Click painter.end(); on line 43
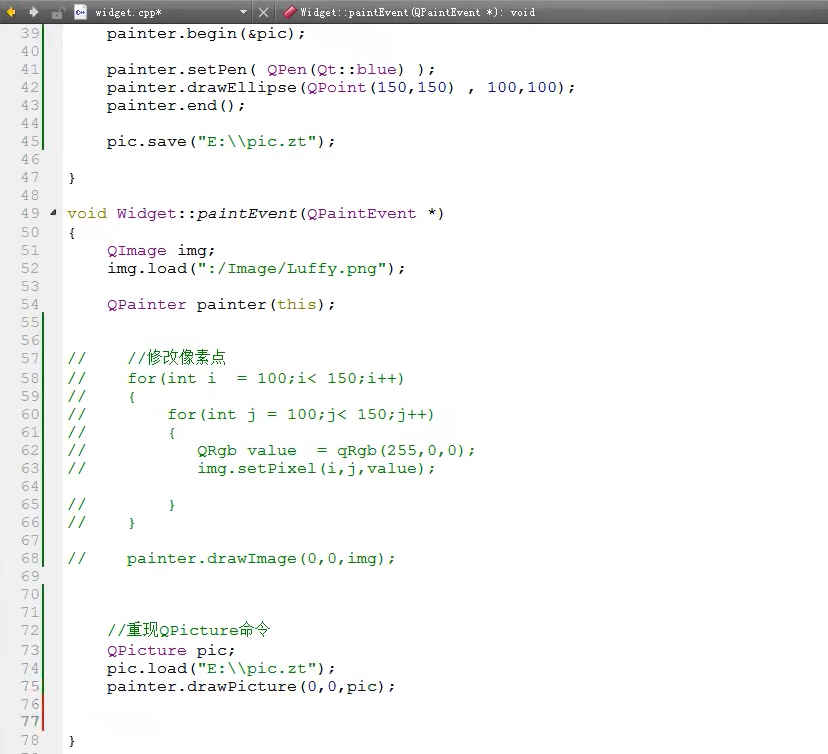This screenshot has height=754, width=828. [x=176, y=106]
